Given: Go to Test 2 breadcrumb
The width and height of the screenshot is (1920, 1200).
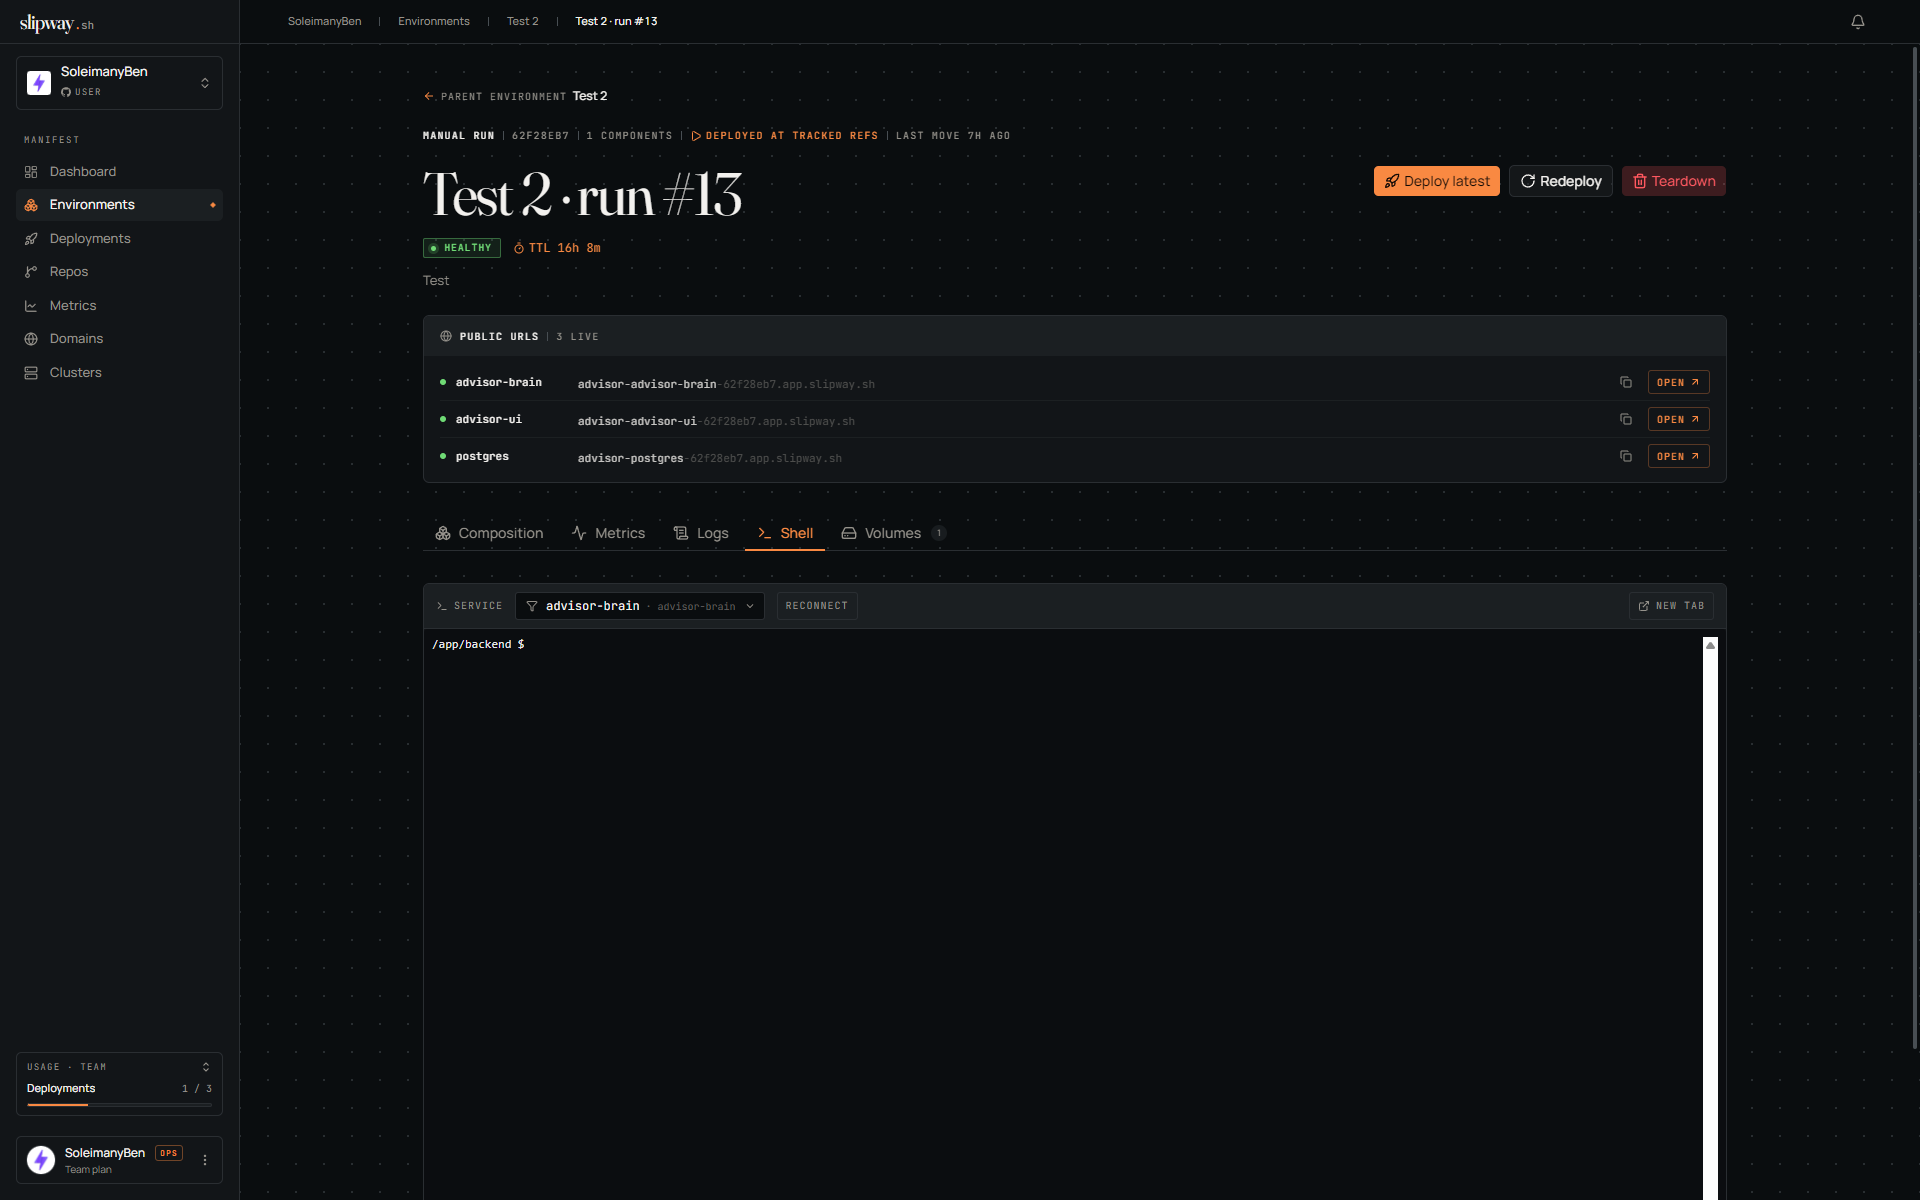Looking at the screenshot, I should click(x=522, y=21).
